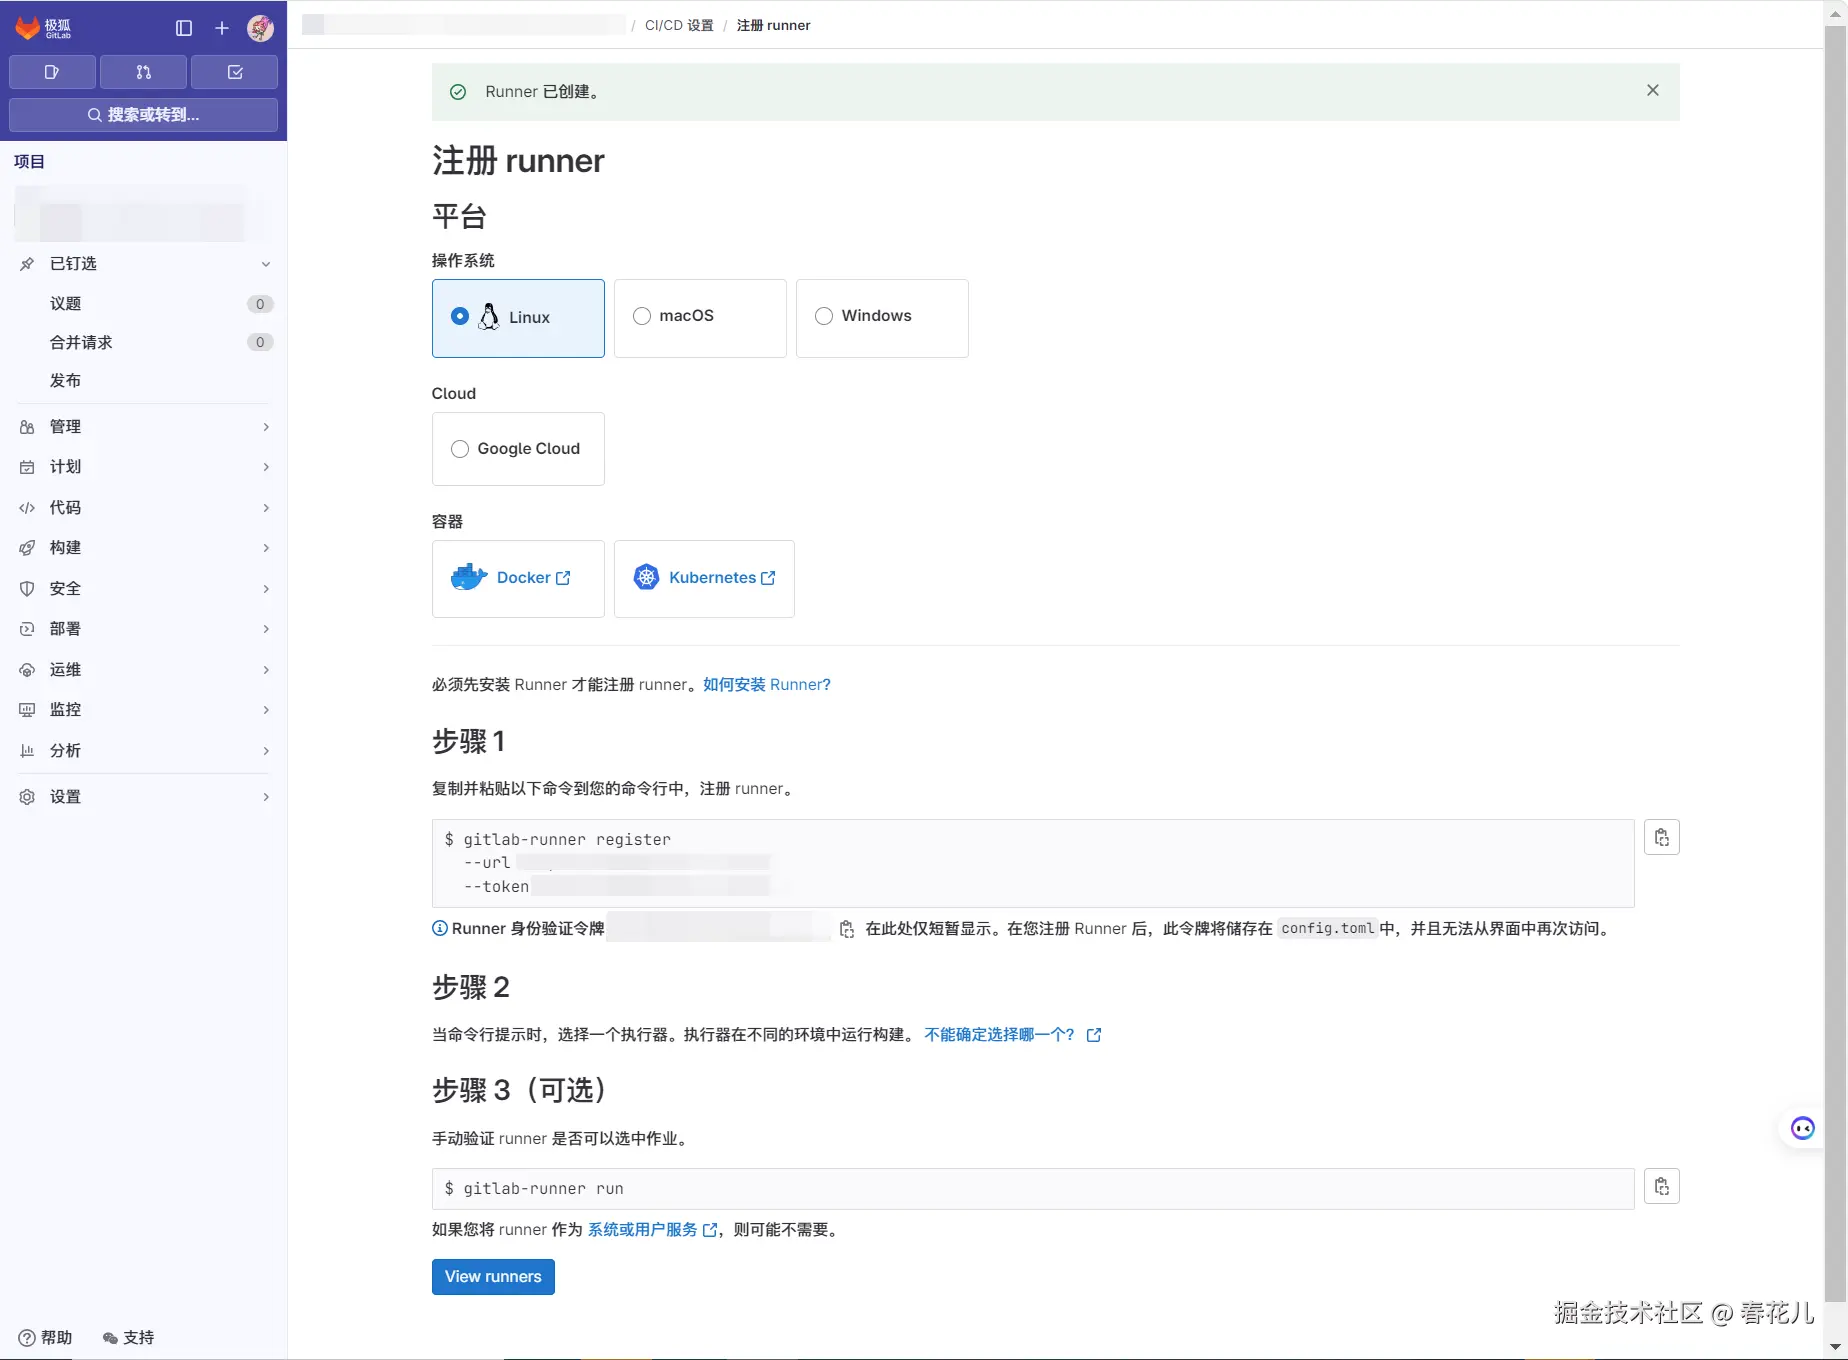
Task: Open the Kubernetes container instructions
Action: pyautogui.click(x=704, y=578)
